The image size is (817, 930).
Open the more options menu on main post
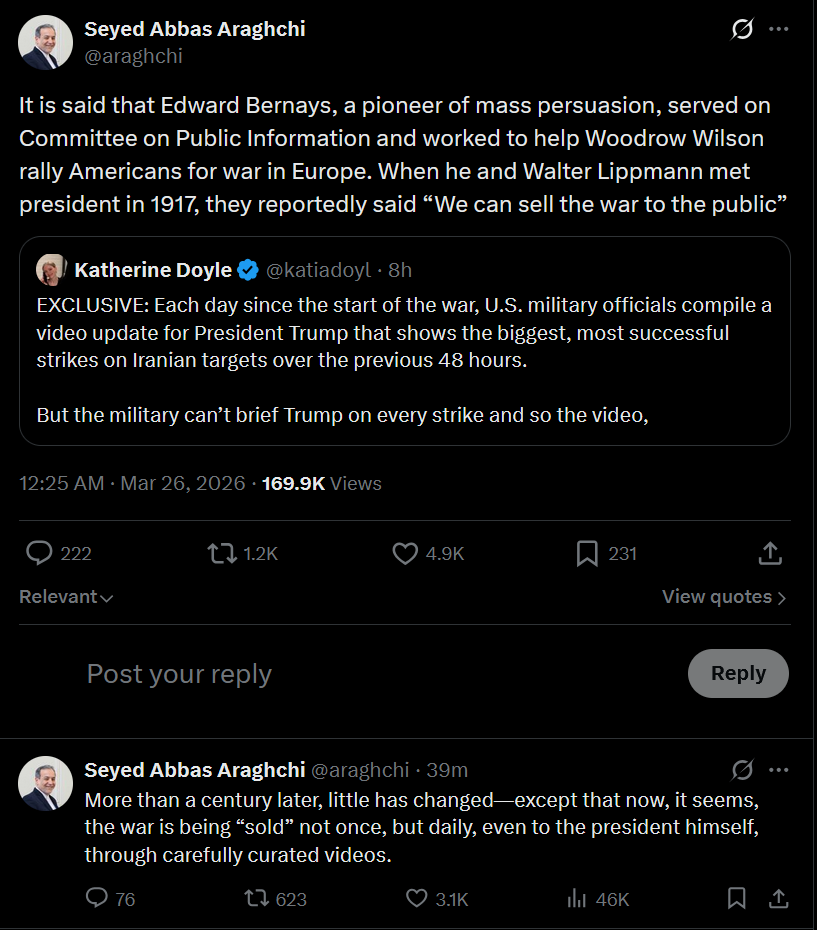coord(779,29)
